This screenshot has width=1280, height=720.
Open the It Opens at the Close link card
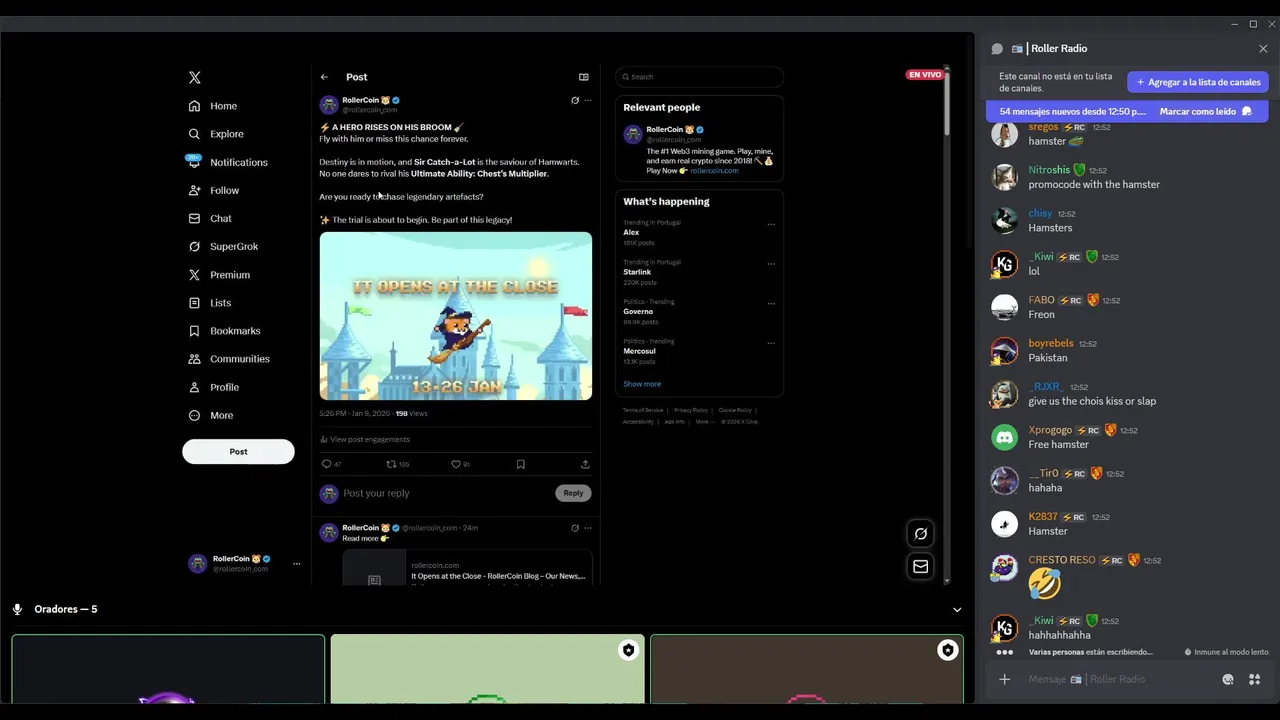(467, 567)
